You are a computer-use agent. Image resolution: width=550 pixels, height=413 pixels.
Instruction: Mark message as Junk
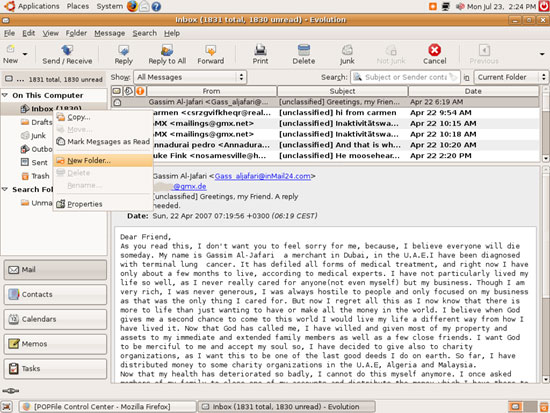pyautogui.click(x=347, y=54)
